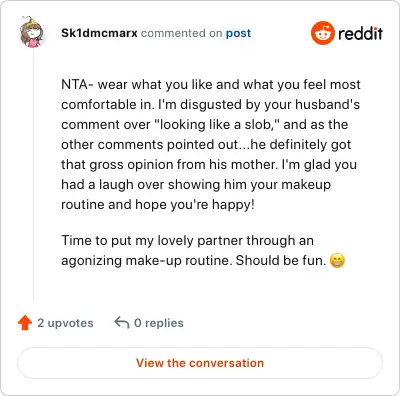Click the curved reply arrow icon

click(x=122, y=322)
